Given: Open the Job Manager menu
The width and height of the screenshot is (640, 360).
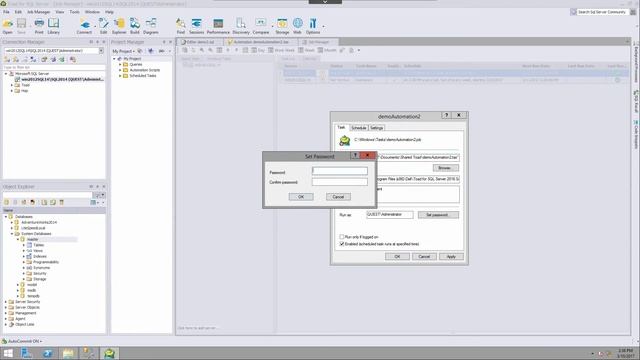Looking at the screenshot, I should point(39,12).
